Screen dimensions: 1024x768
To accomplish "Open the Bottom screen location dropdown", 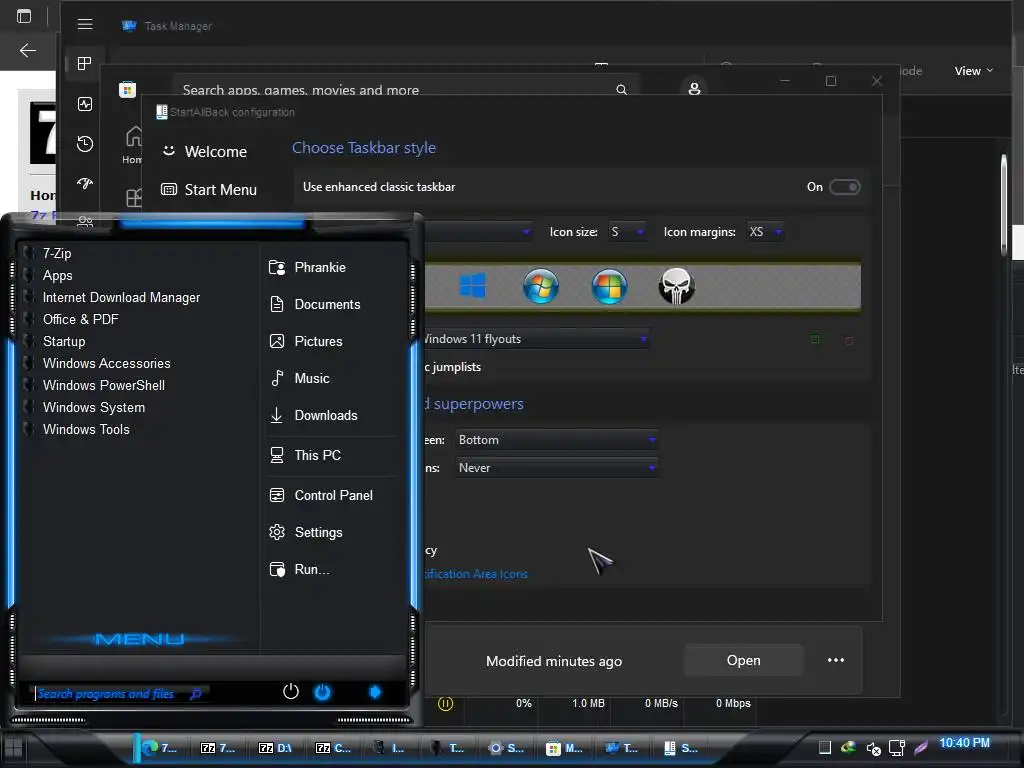I will [x=556, y=440].
